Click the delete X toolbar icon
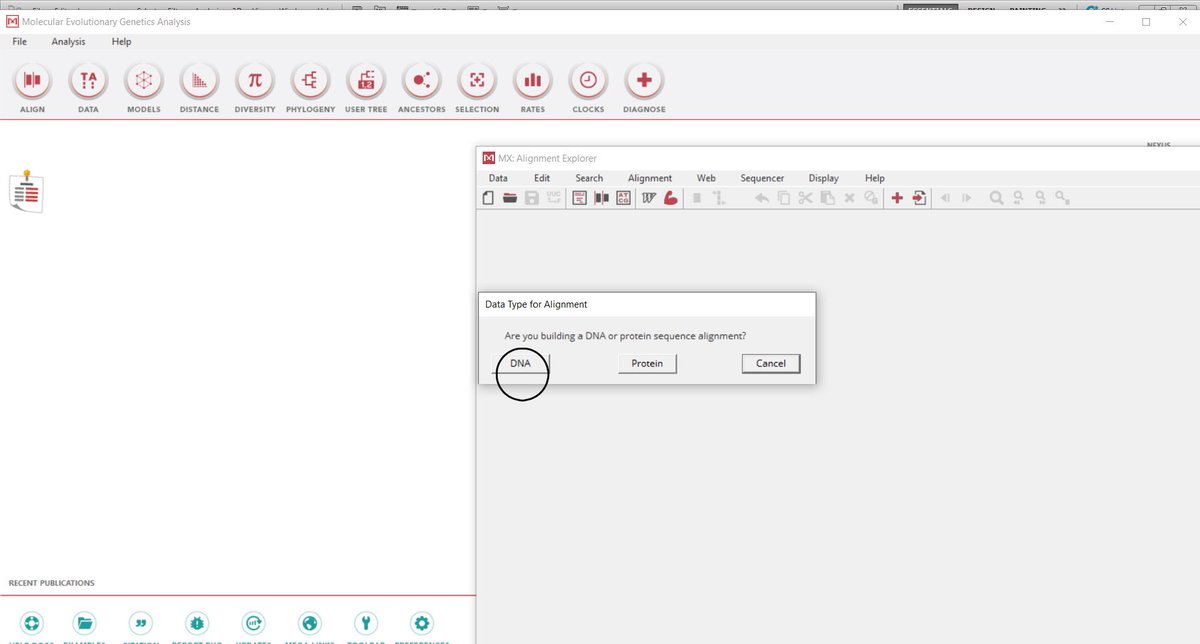 click(x=849, y=198)
